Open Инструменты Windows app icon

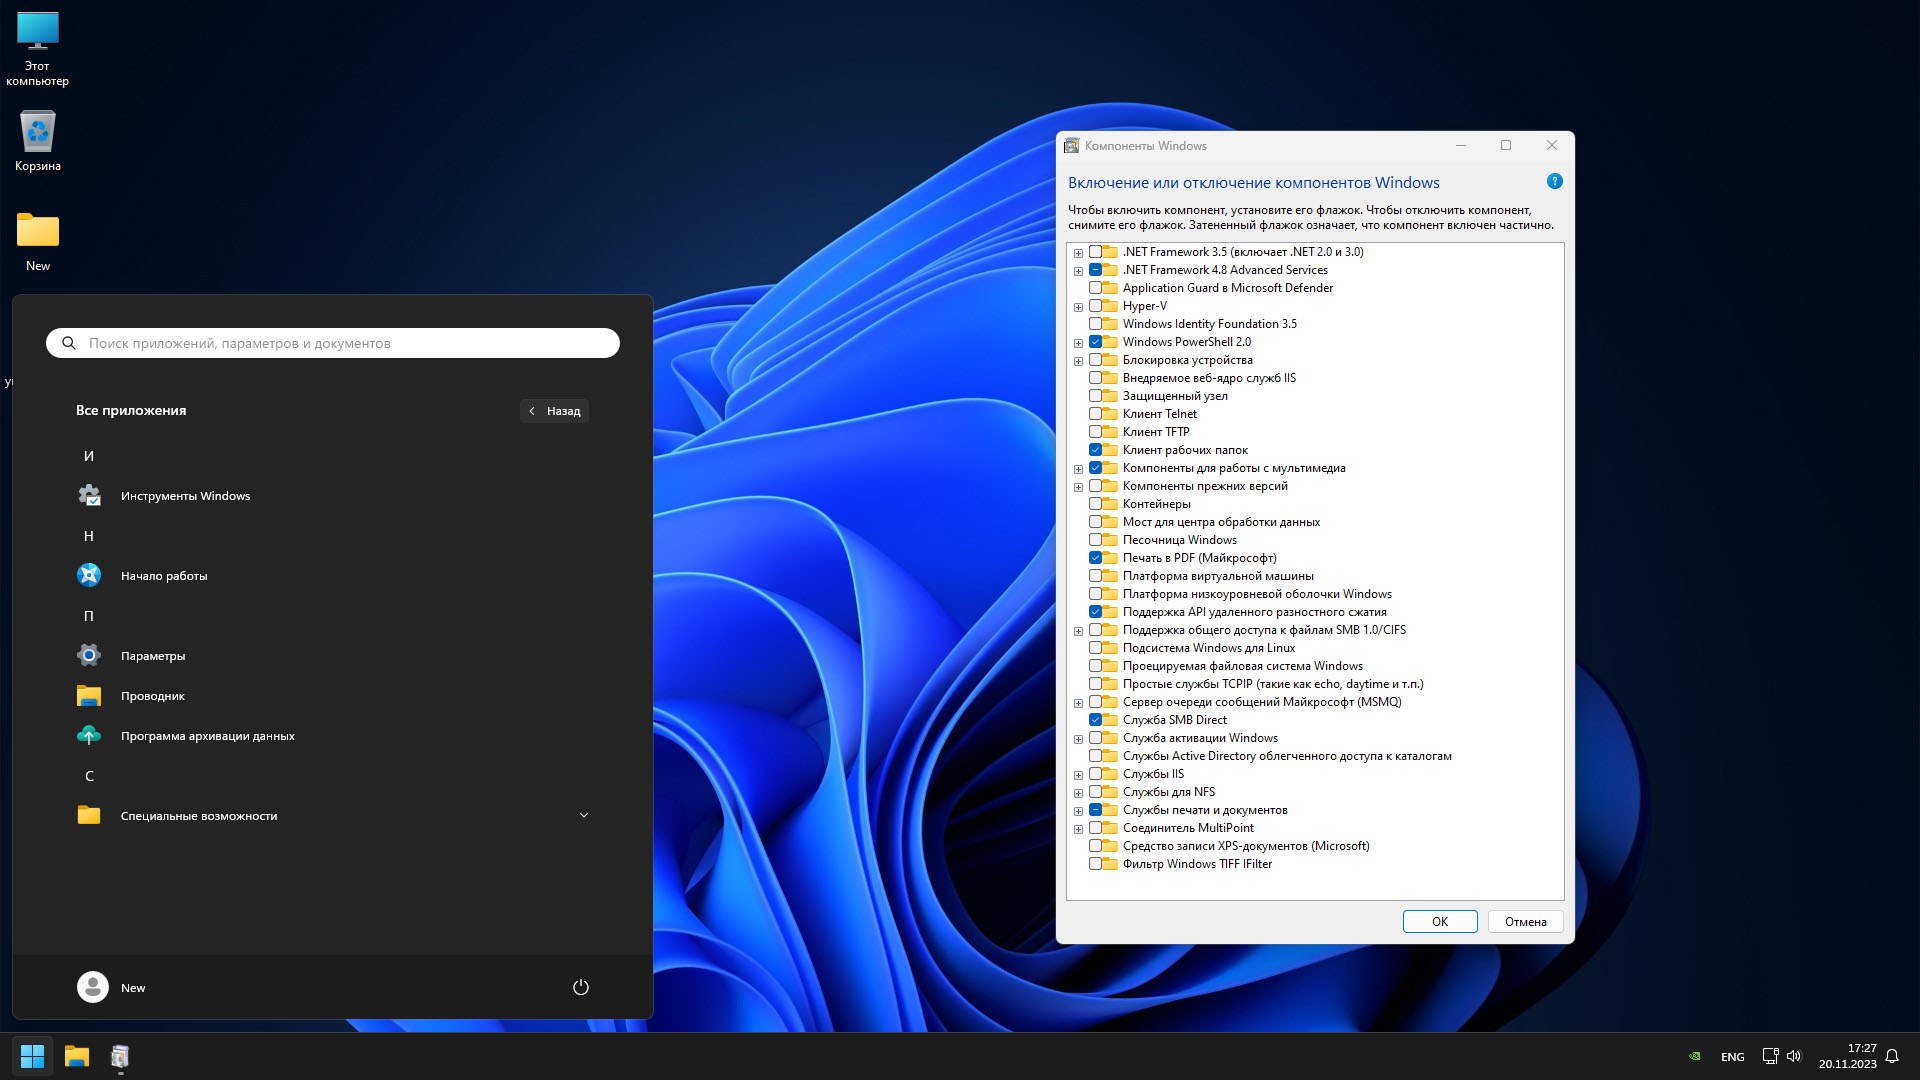[89, 496]
